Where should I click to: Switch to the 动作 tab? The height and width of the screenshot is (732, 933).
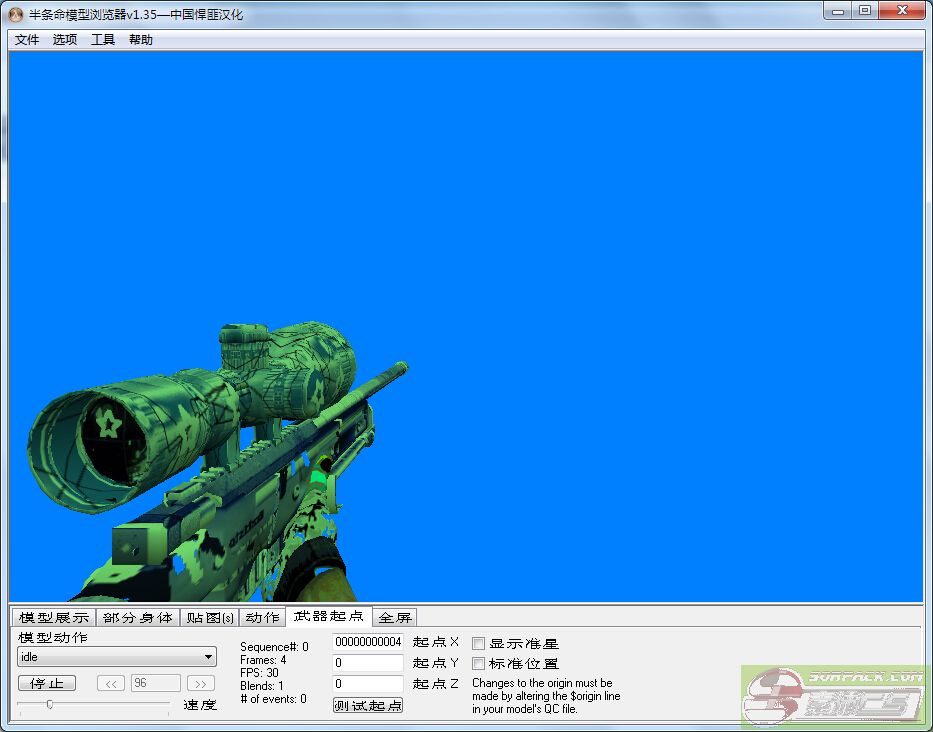click(263, 617)
